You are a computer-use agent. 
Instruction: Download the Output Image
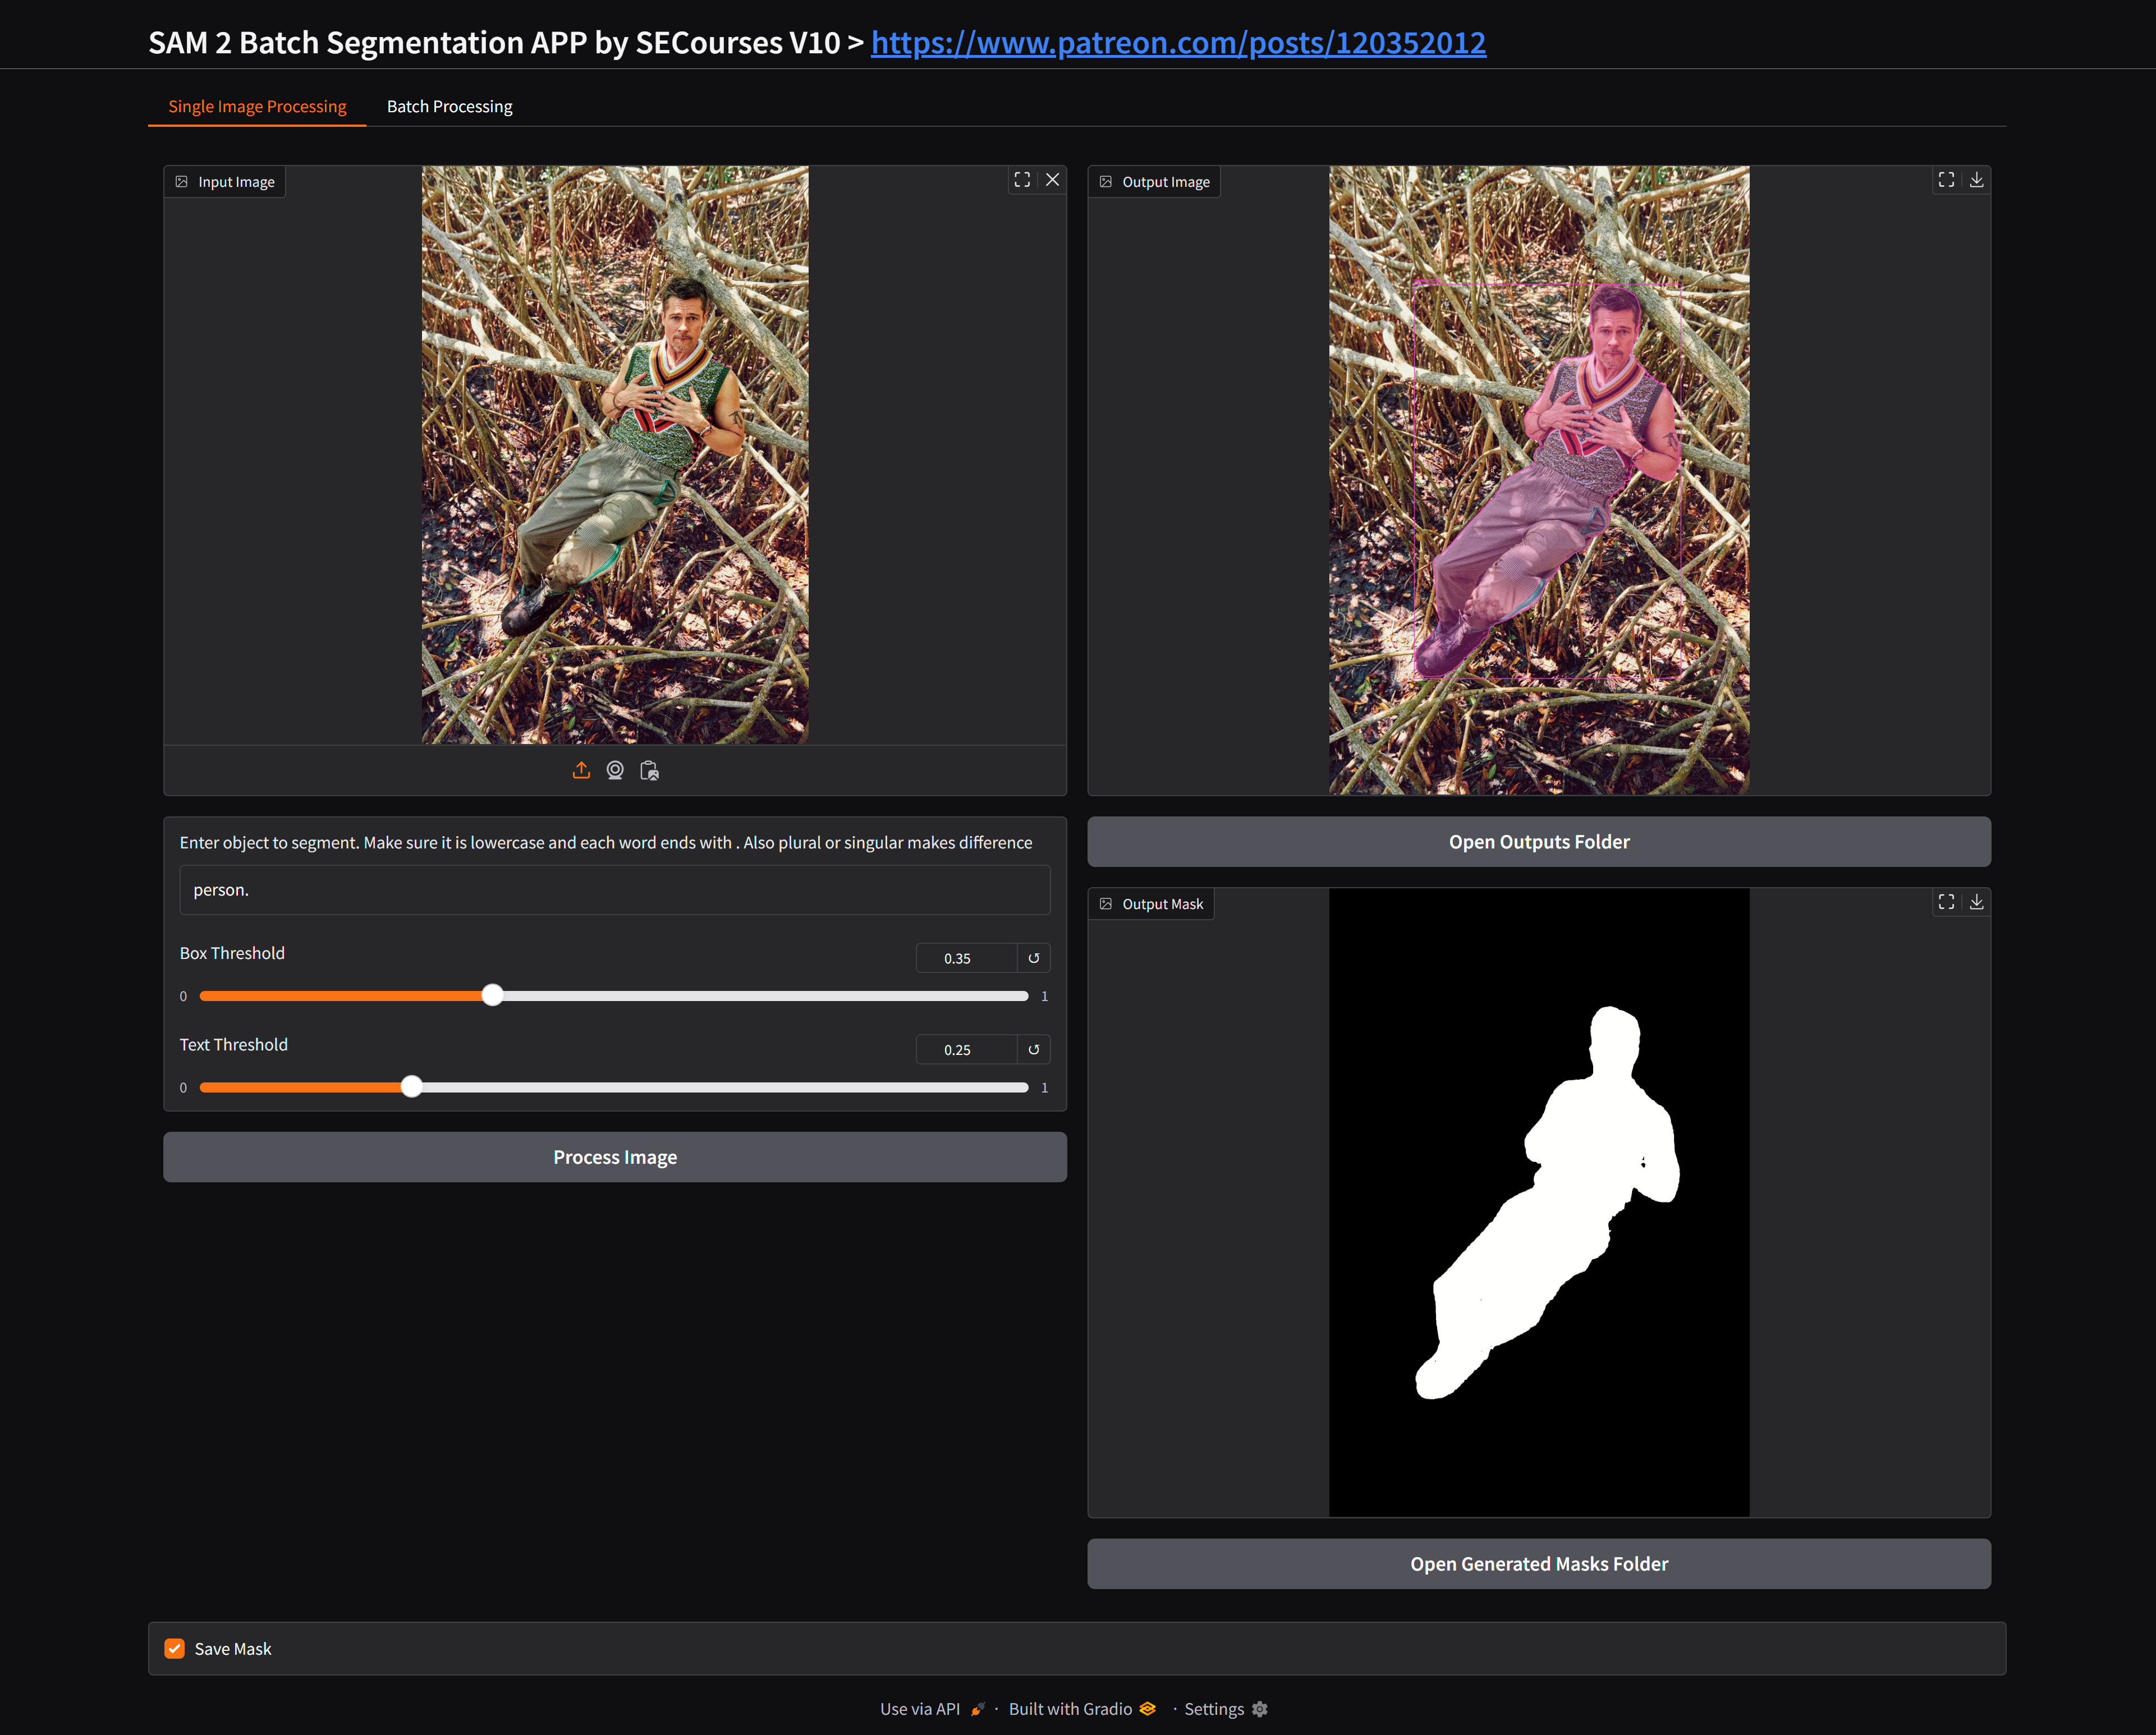coord(1976,180)
